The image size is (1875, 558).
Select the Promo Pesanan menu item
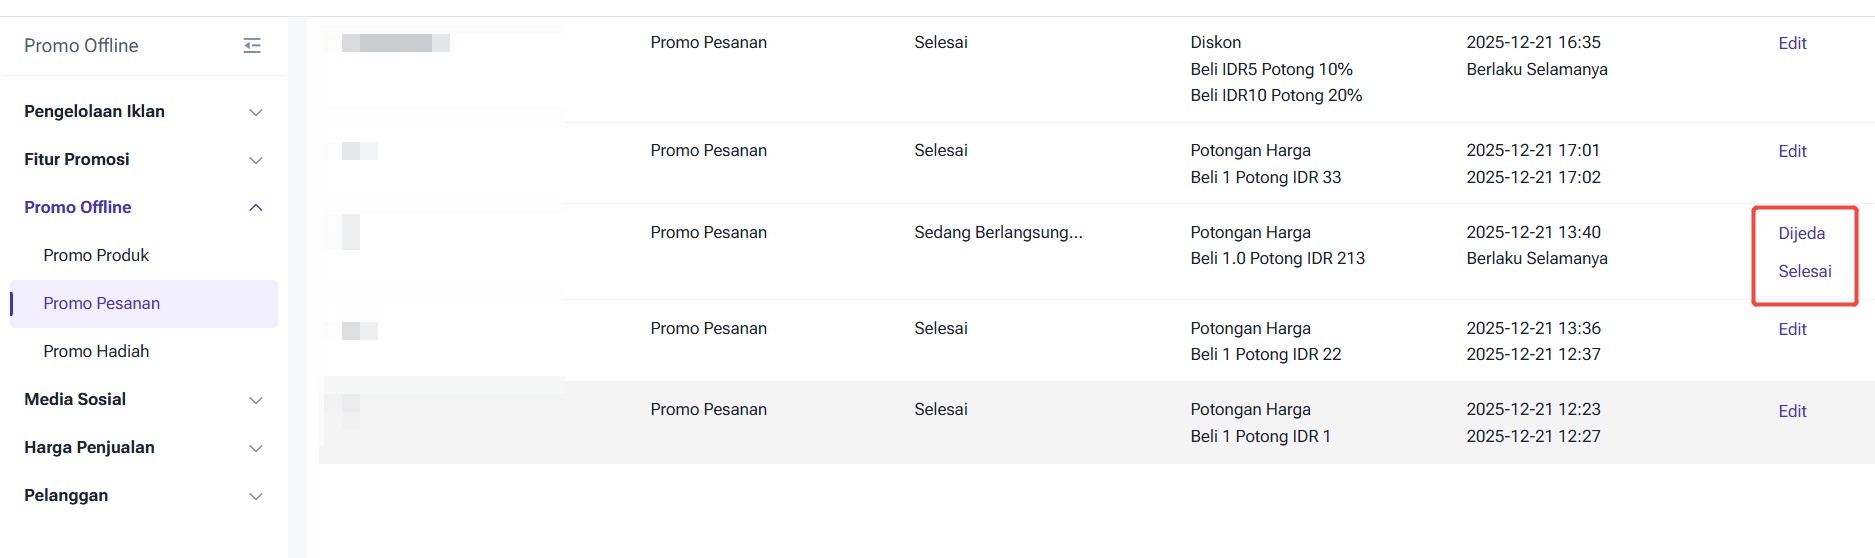[102, 304]
